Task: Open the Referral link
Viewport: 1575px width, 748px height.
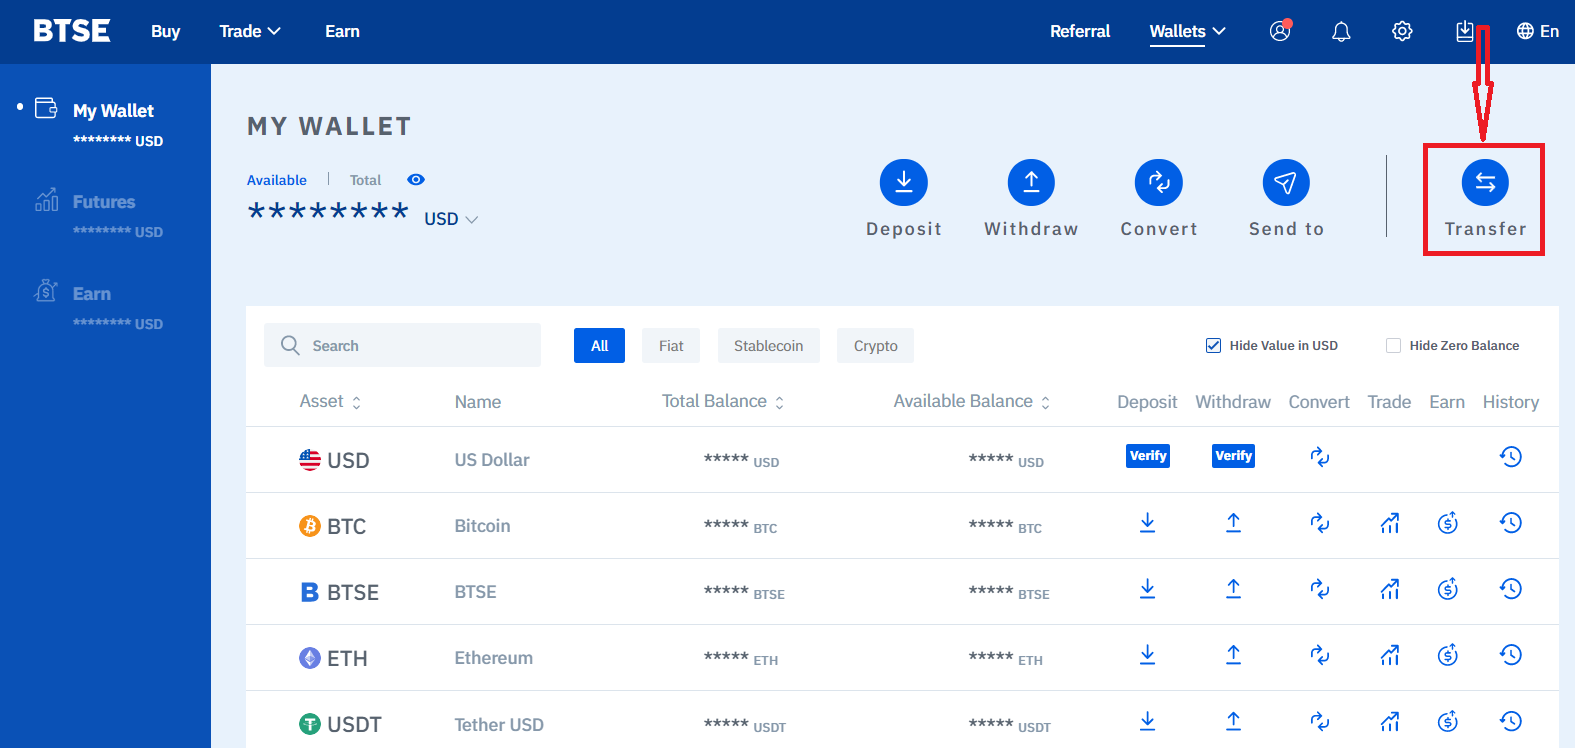Action: (1079, 32)
